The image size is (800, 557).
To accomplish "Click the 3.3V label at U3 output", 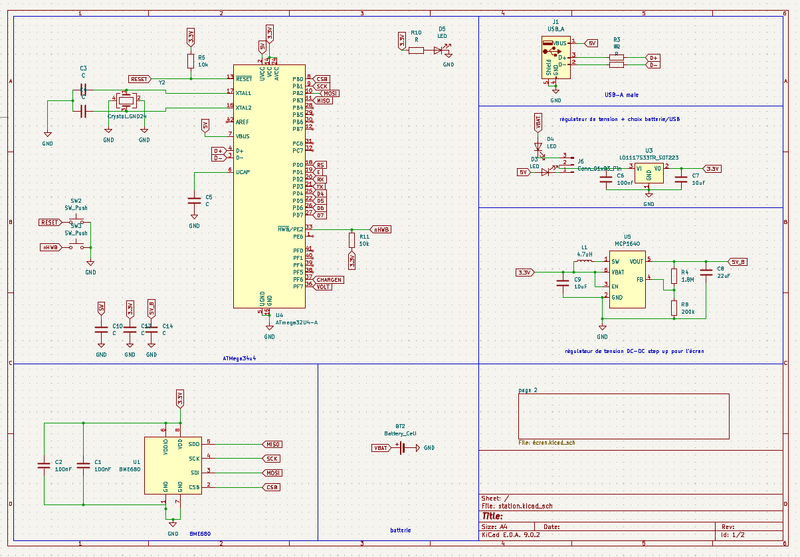I will [712, 168].
